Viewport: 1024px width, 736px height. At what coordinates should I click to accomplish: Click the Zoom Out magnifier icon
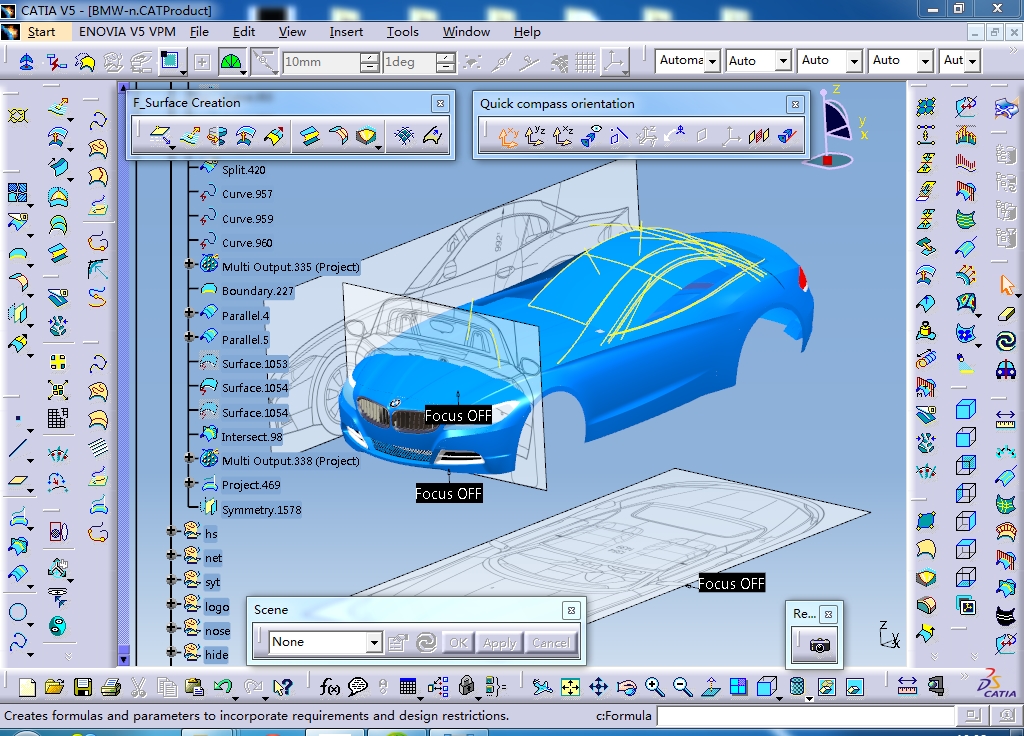[682, 687]
